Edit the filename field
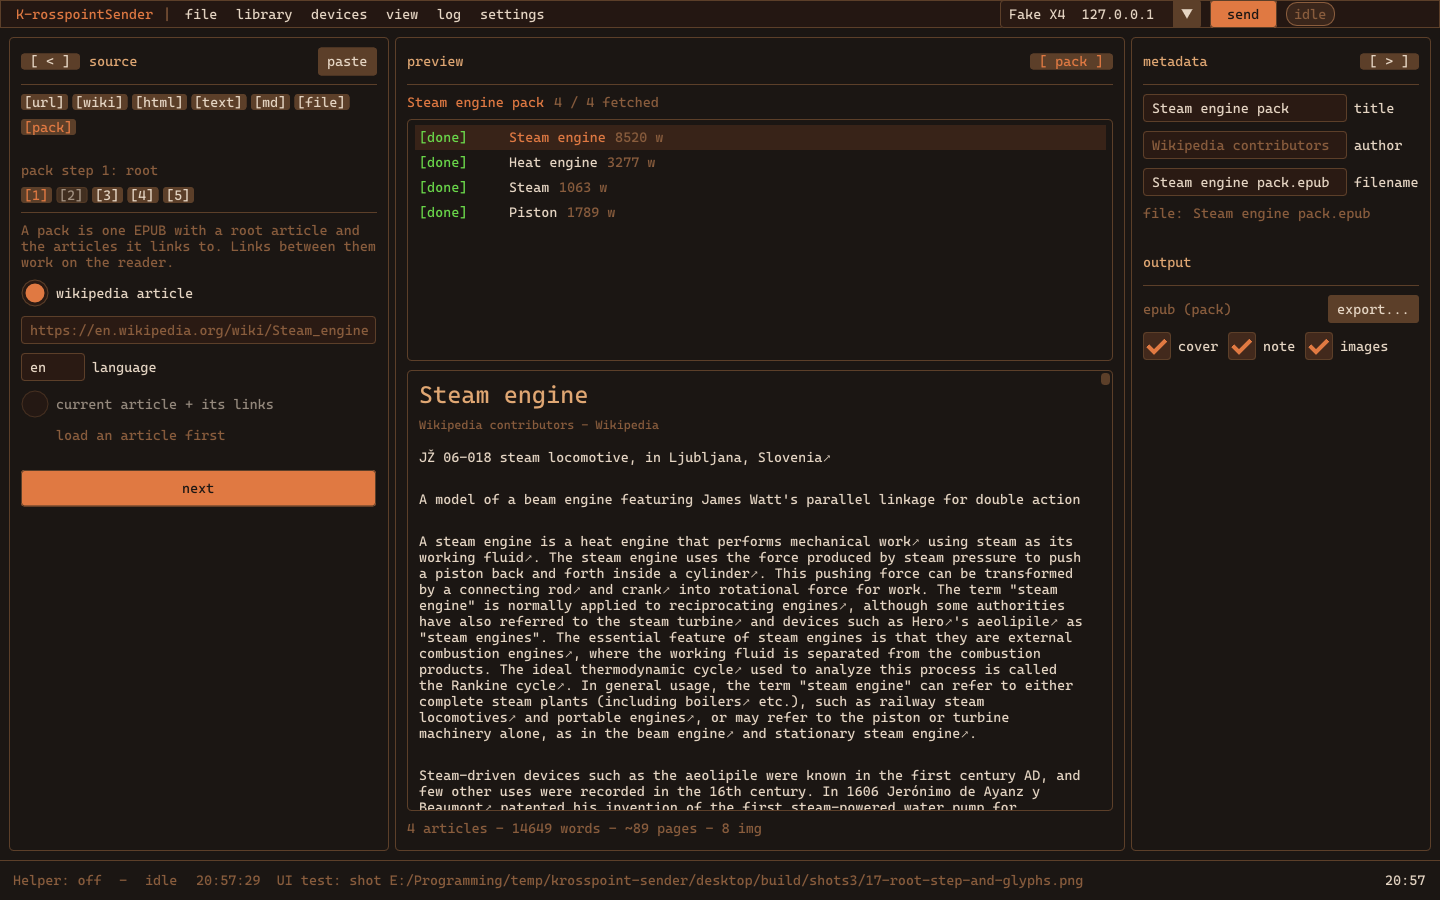The height and width of the screenshot is (900, 1440). (x=1244, y=182)
